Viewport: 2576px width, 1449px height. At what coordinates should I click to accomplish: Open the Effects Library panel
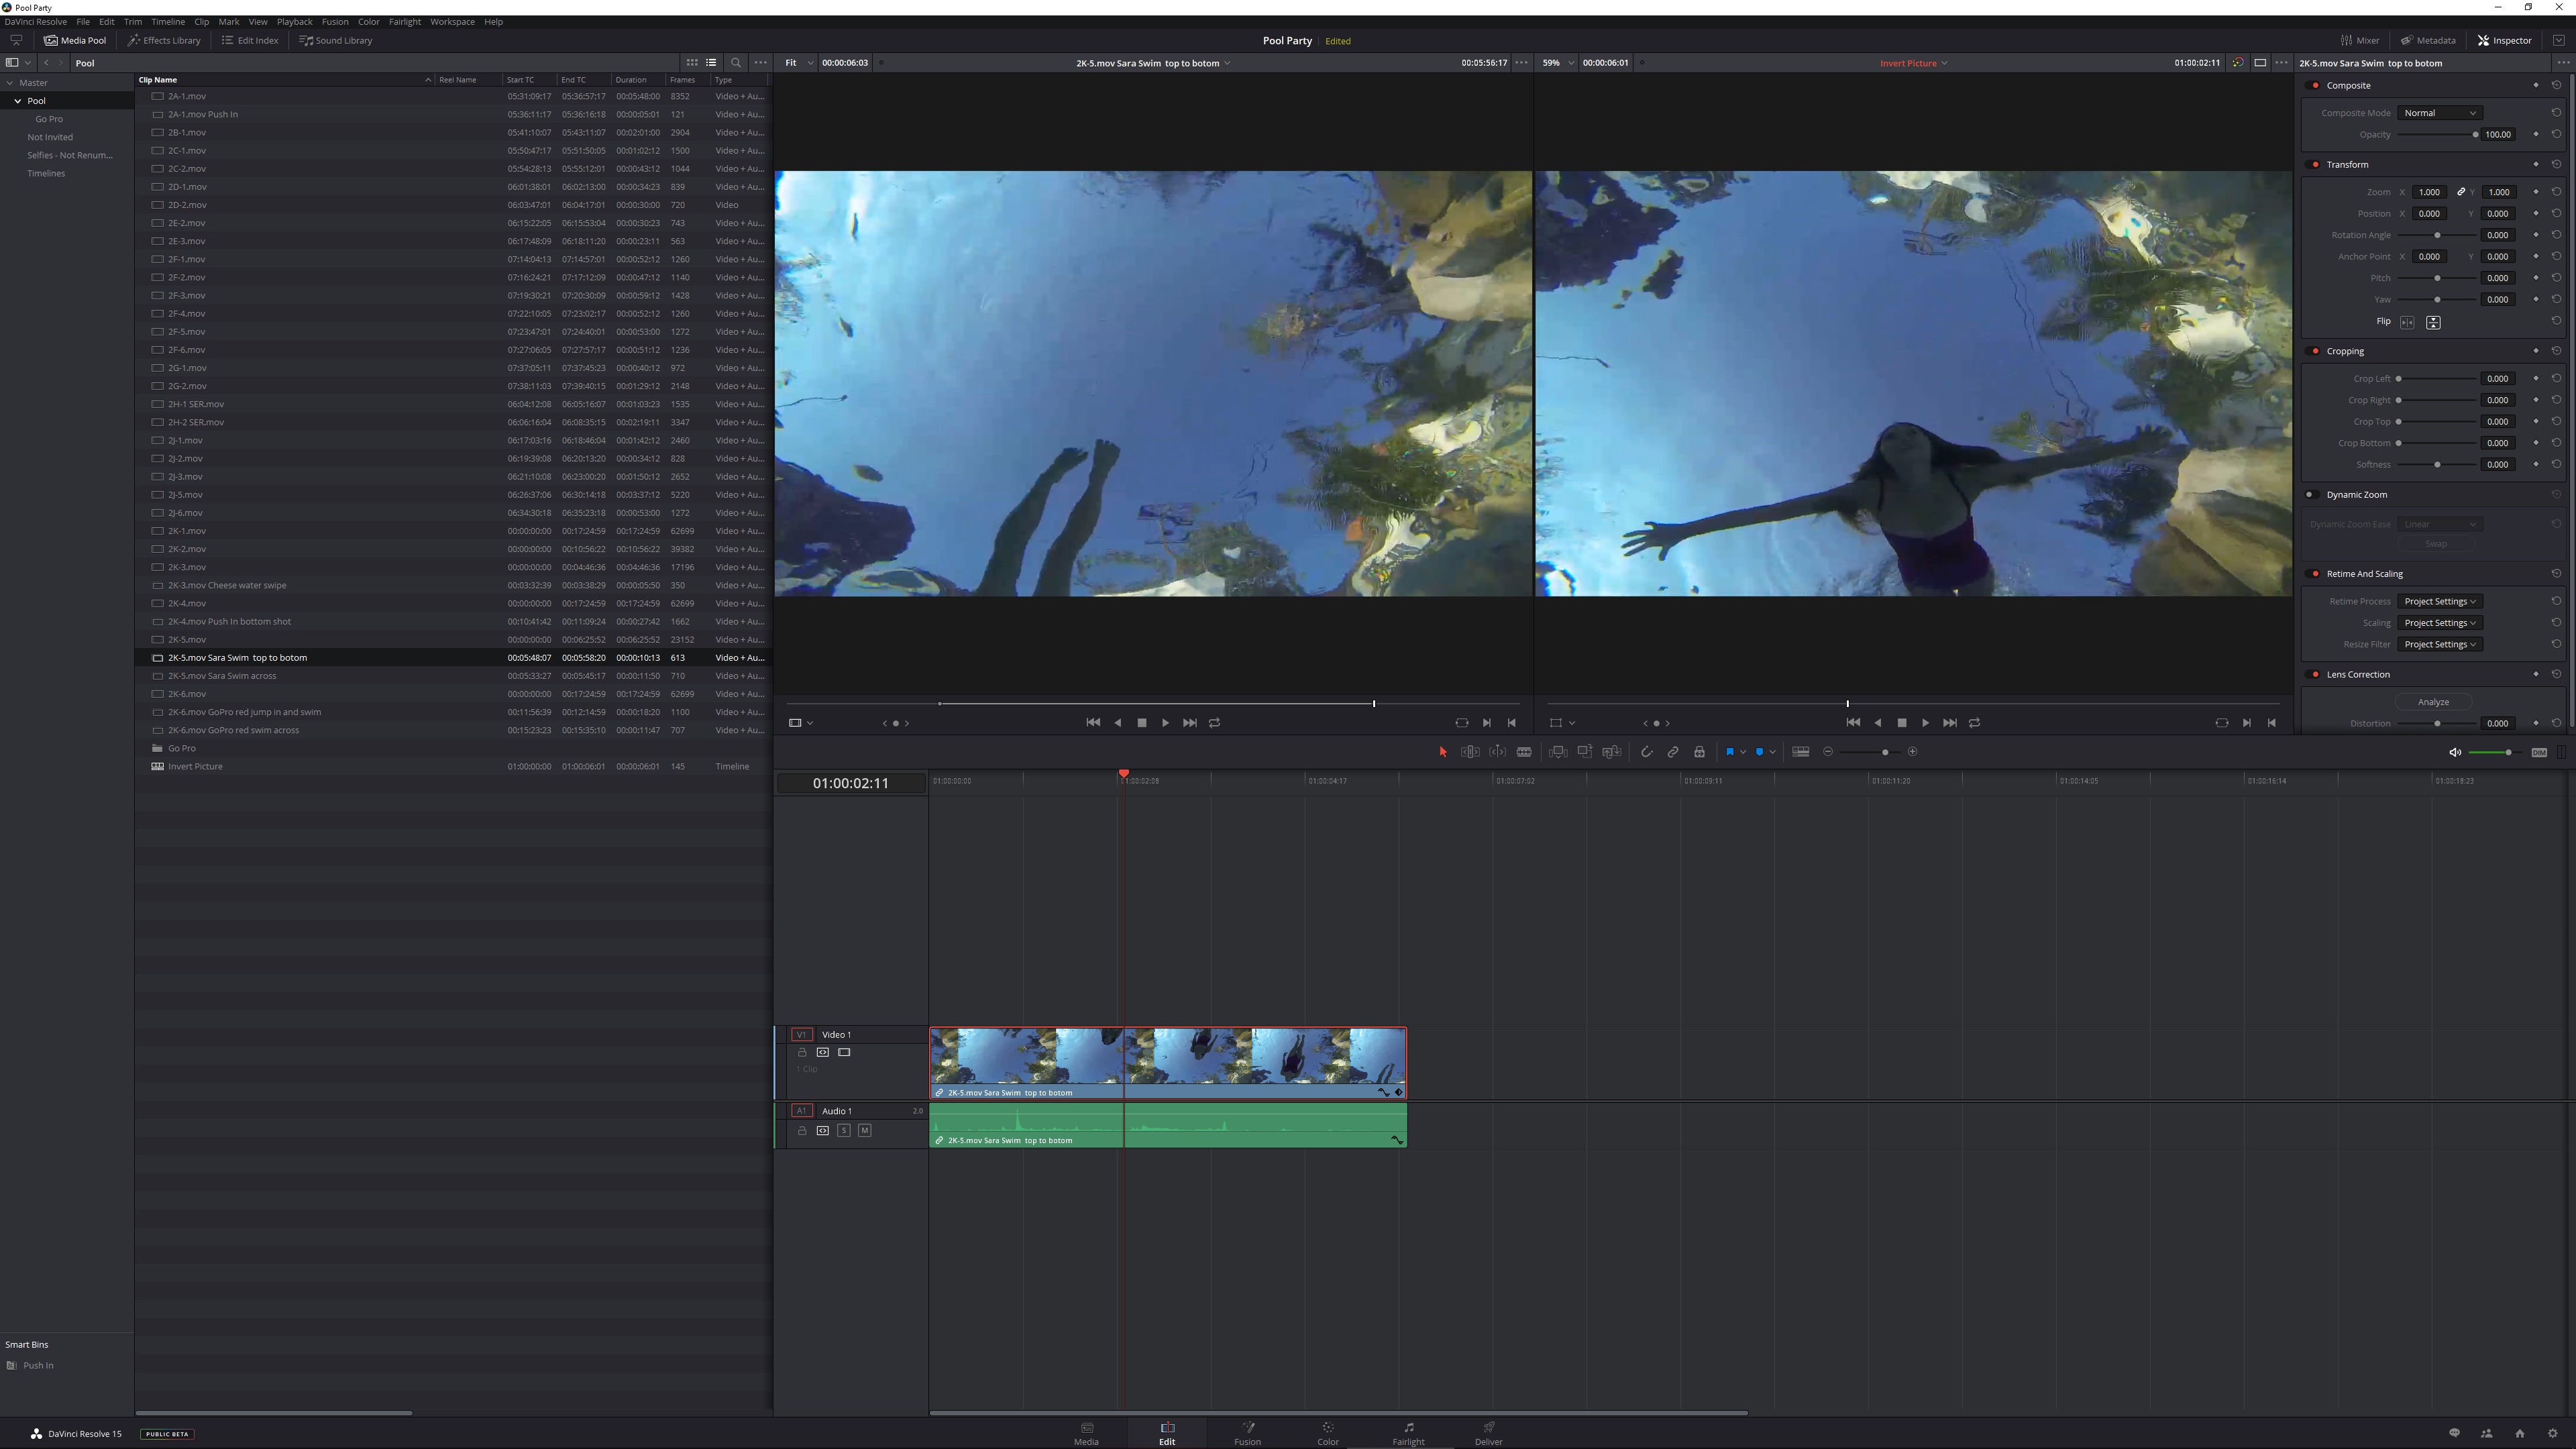coord(164,41)
